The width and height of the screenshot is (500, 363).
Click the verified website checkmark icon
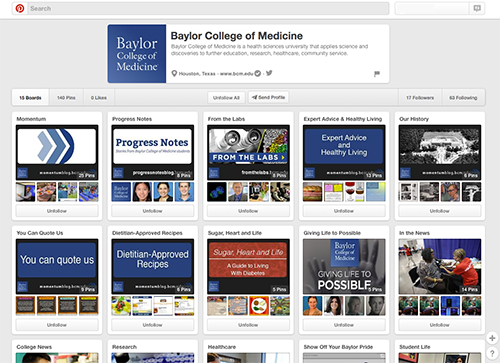258,73
